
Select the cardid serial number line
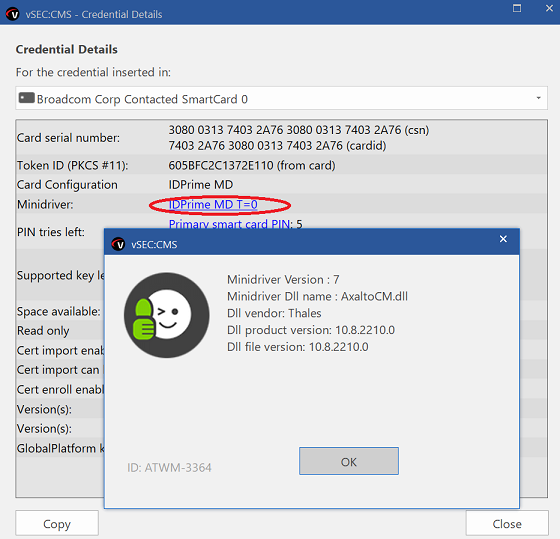[277, 146]
